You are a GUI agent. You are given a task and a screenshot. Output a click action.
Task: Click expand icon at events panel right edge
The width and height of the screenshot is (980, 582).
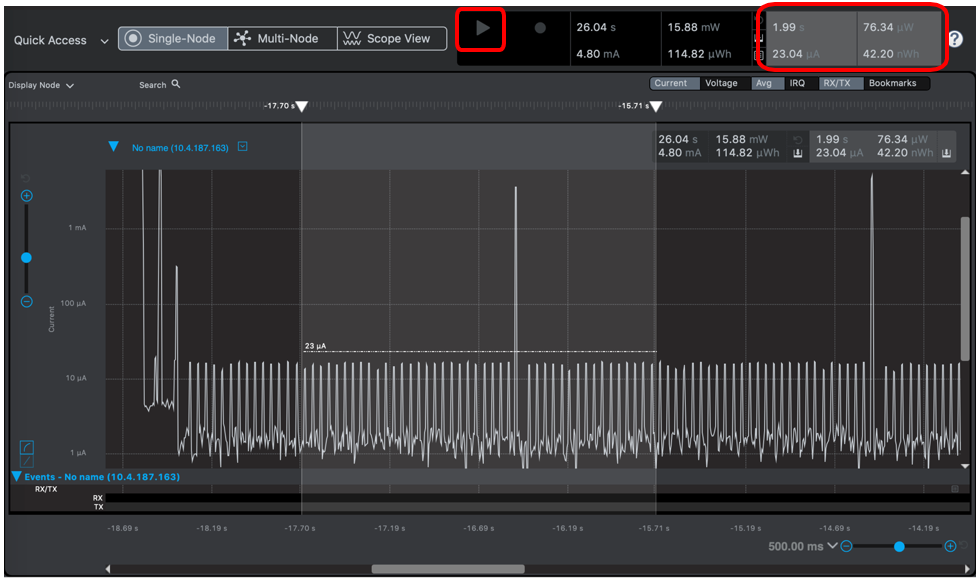(x=955, y=489)
